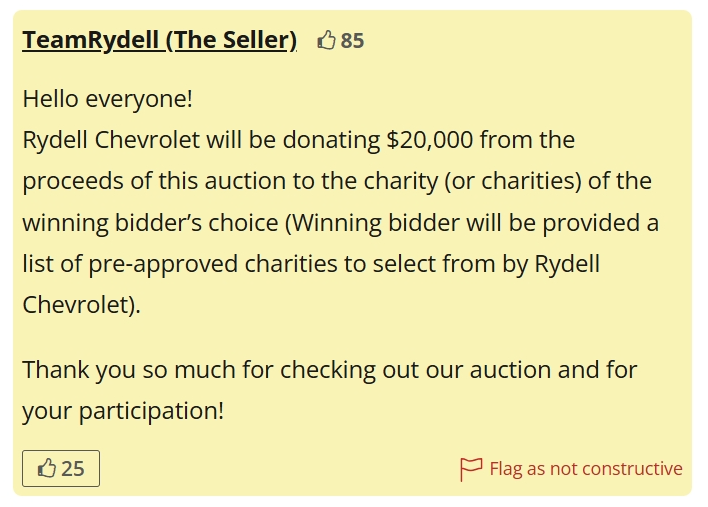Click the "Chevrolet)." word ending the paragraph
Image resolution: width=708 pixels, height=507 pixels.
(x=82, y=304)
